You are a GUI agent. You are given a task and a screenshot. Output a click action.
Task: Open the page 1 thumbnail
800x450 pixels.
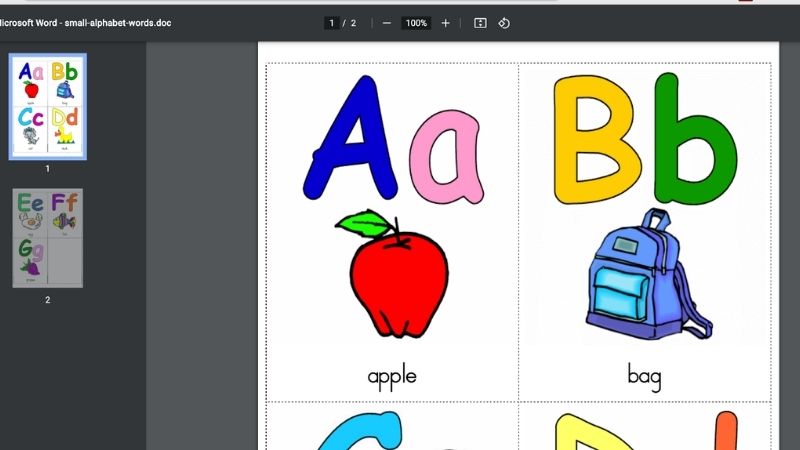(48, 106)
